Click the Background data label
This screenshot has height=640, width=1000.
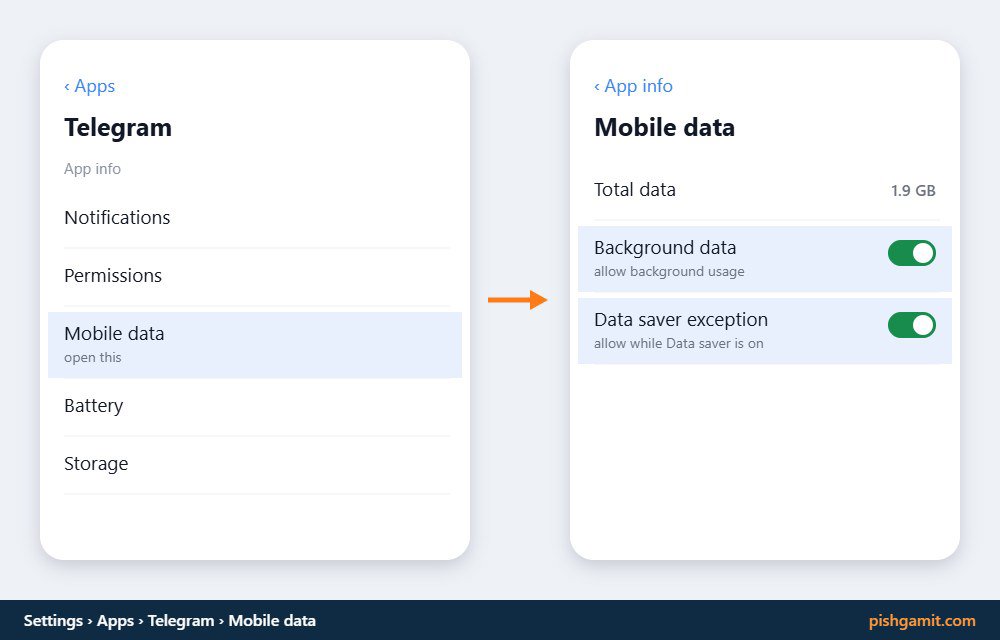tap(665, 247)
